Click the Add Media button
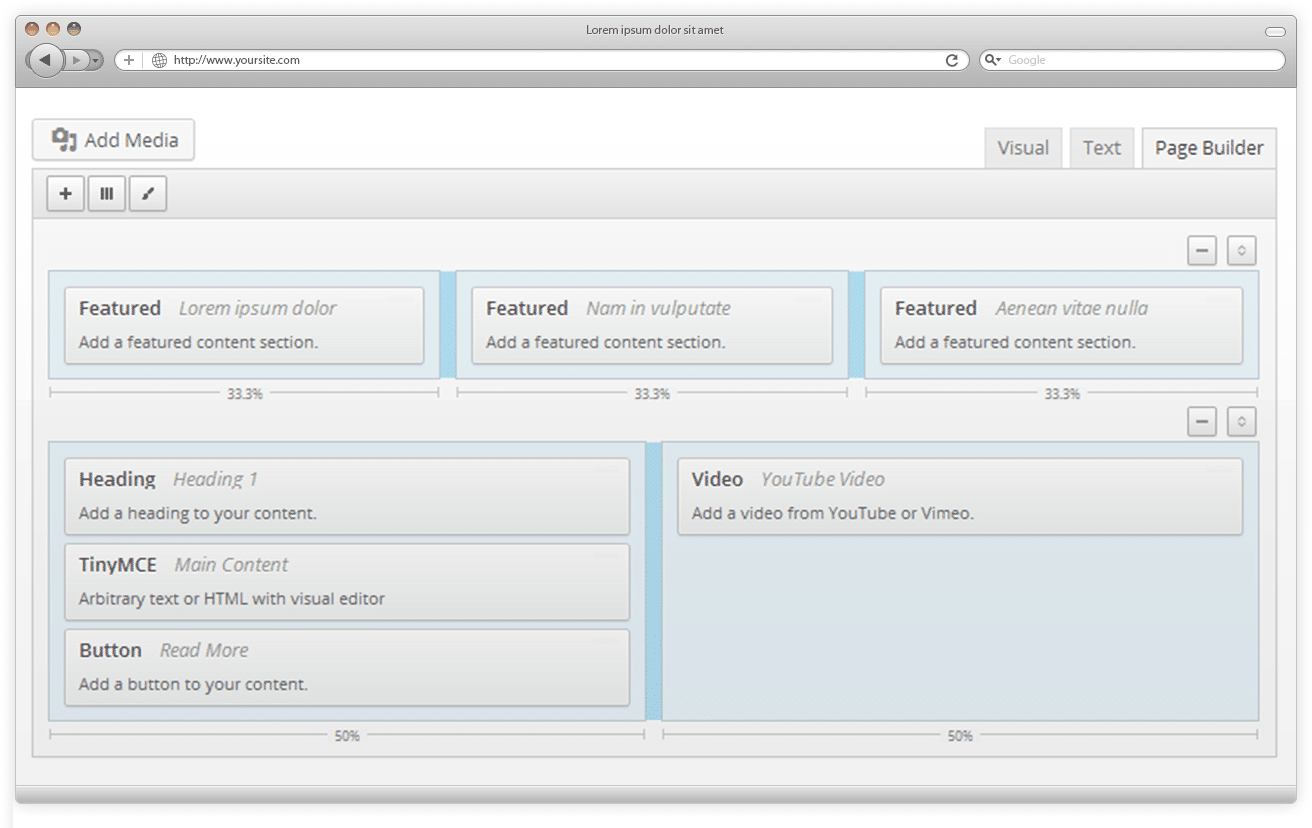1312x828 pixels. (114, 140)
